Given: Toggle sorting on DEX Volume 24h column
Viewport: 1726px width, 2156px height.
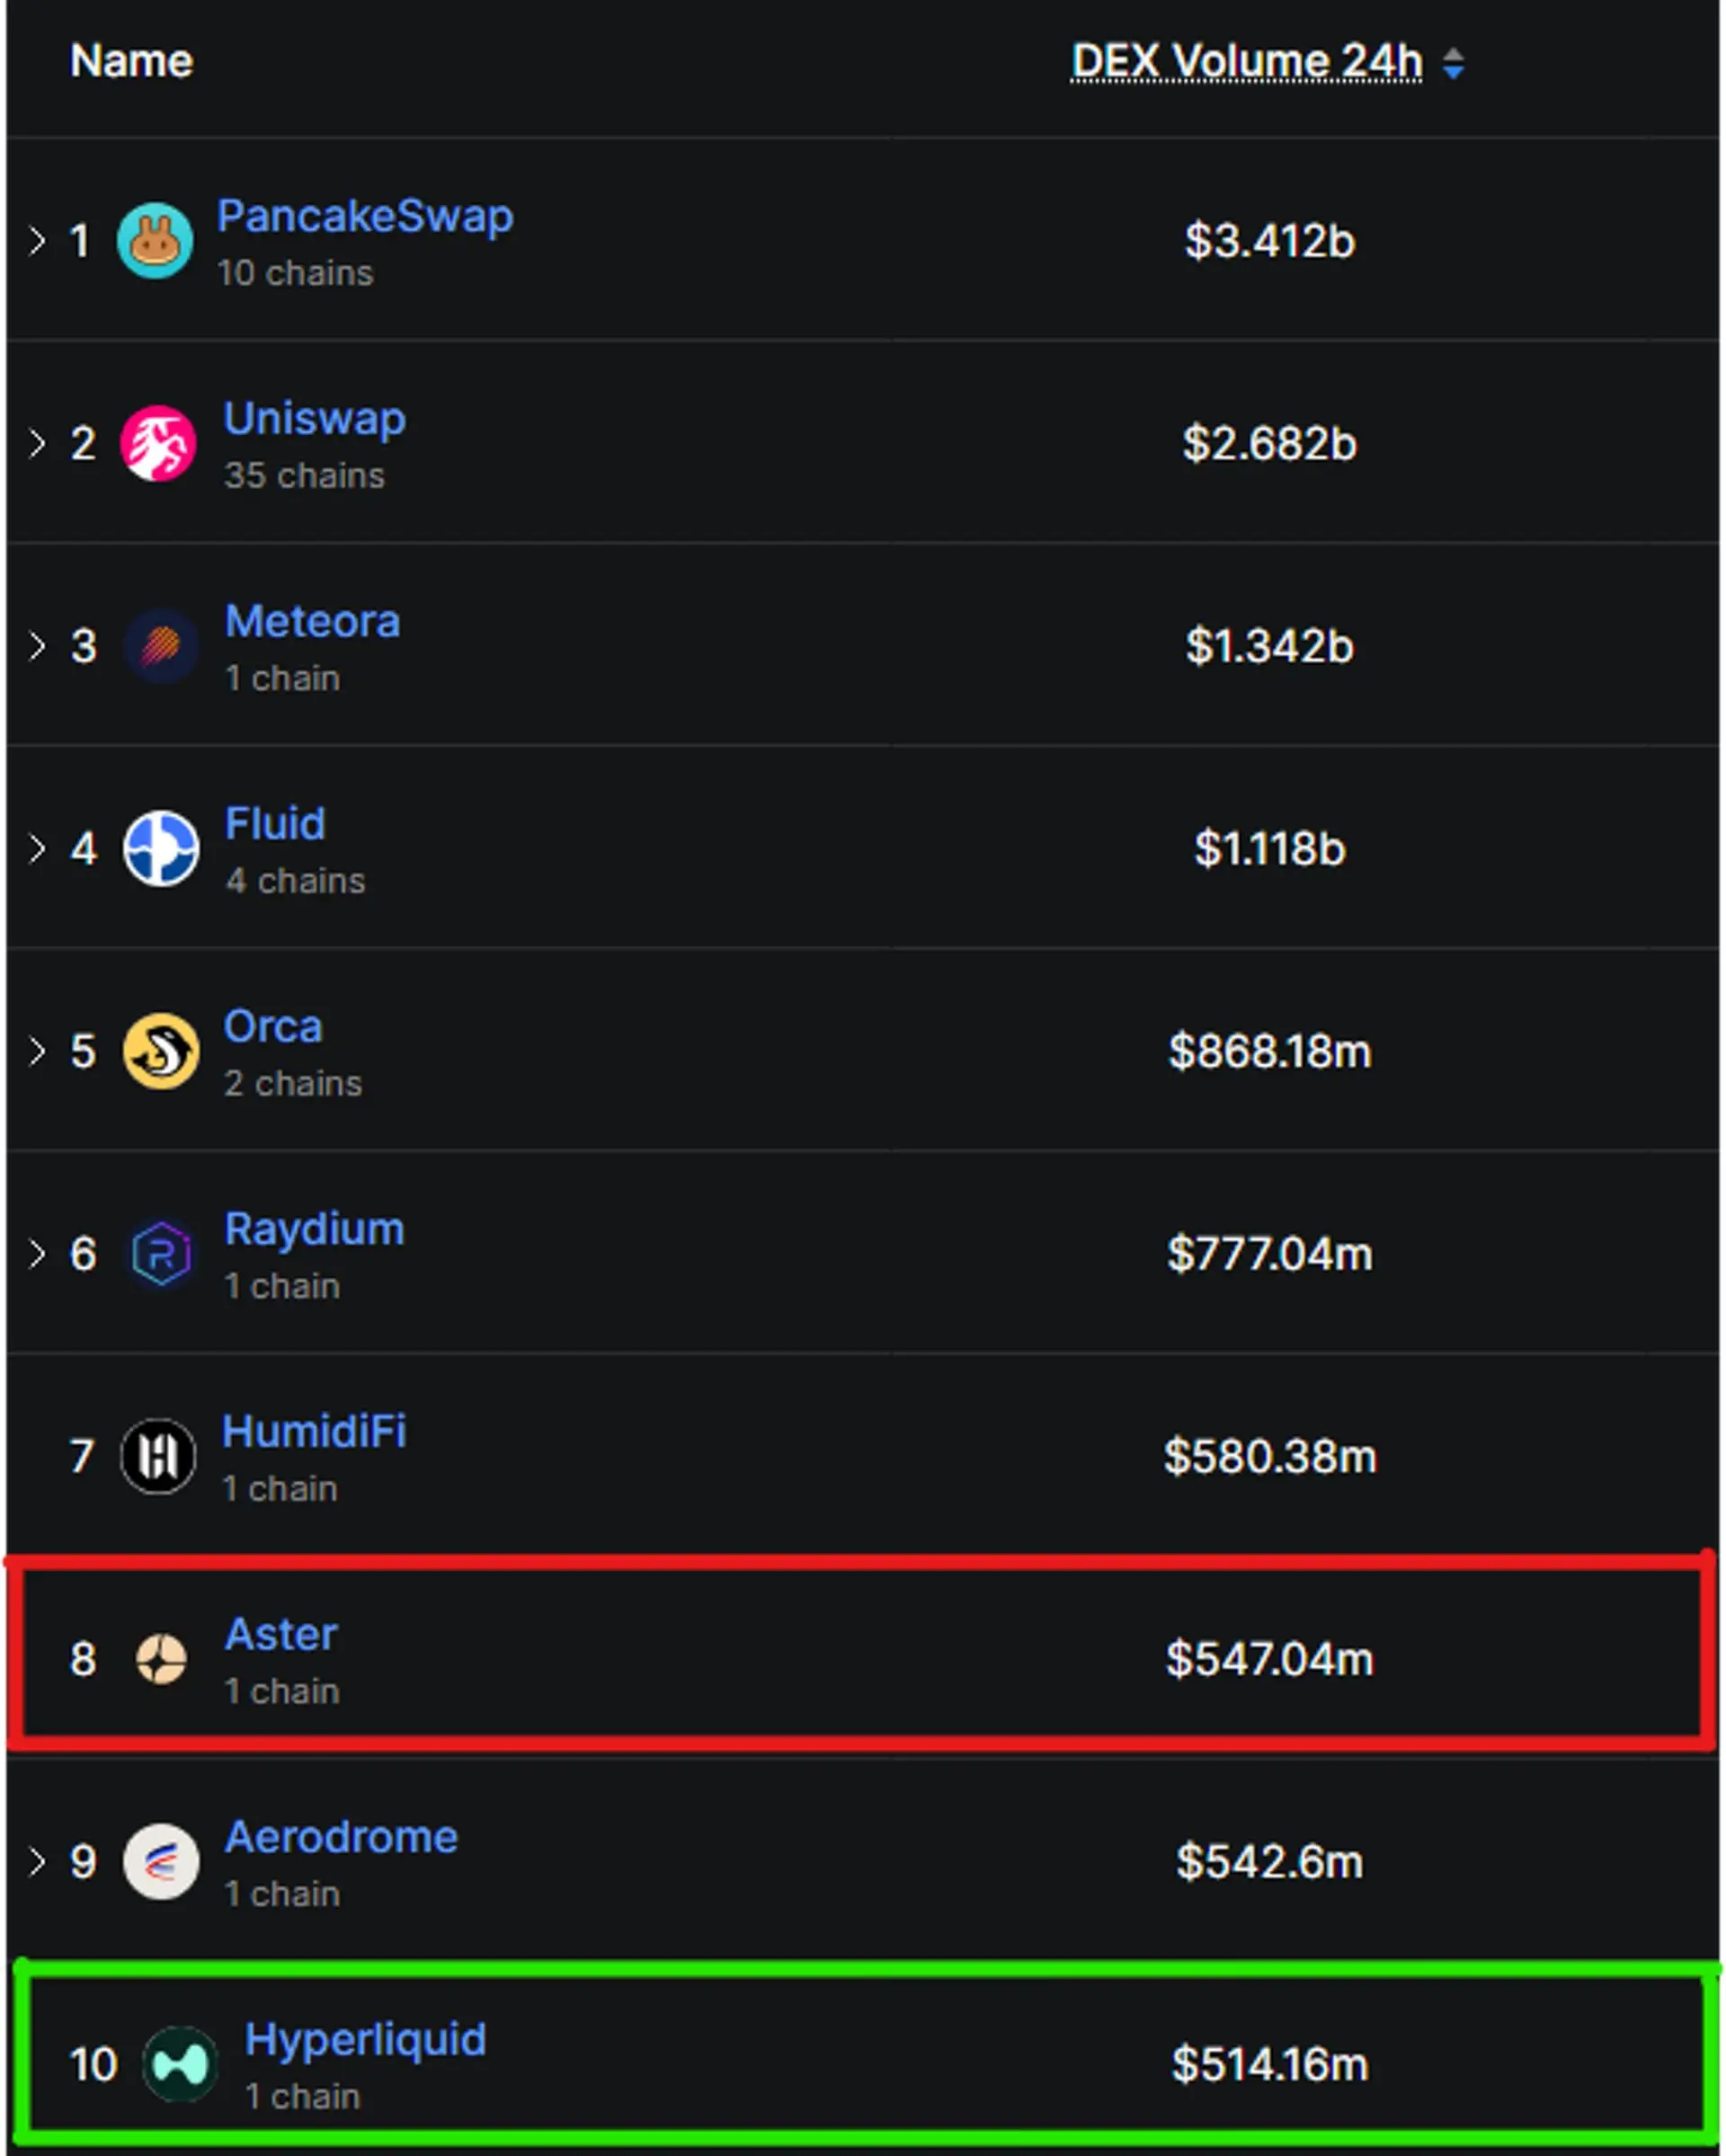Looking at the screenshot, I should click(1454, 62).
